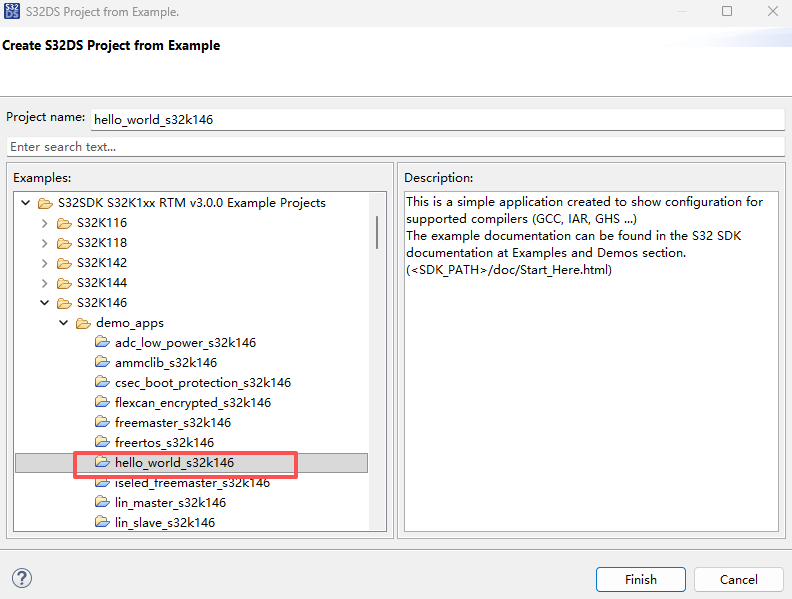Click the hello_world_s32k146 folder icon

pyautogui.click(x=103, y=462)
